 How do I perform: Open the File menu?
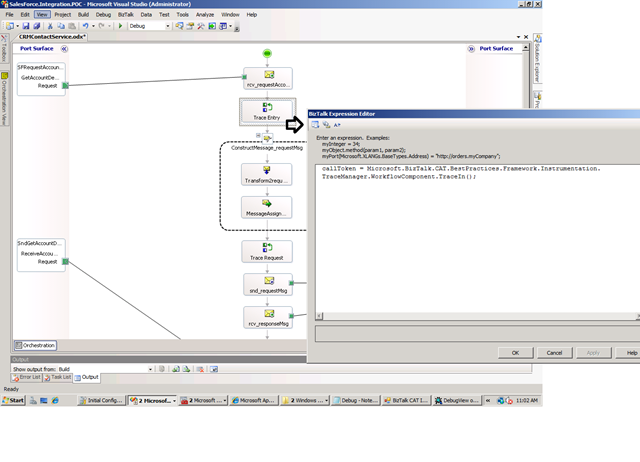pyautogui.click(x=9, y=14)
